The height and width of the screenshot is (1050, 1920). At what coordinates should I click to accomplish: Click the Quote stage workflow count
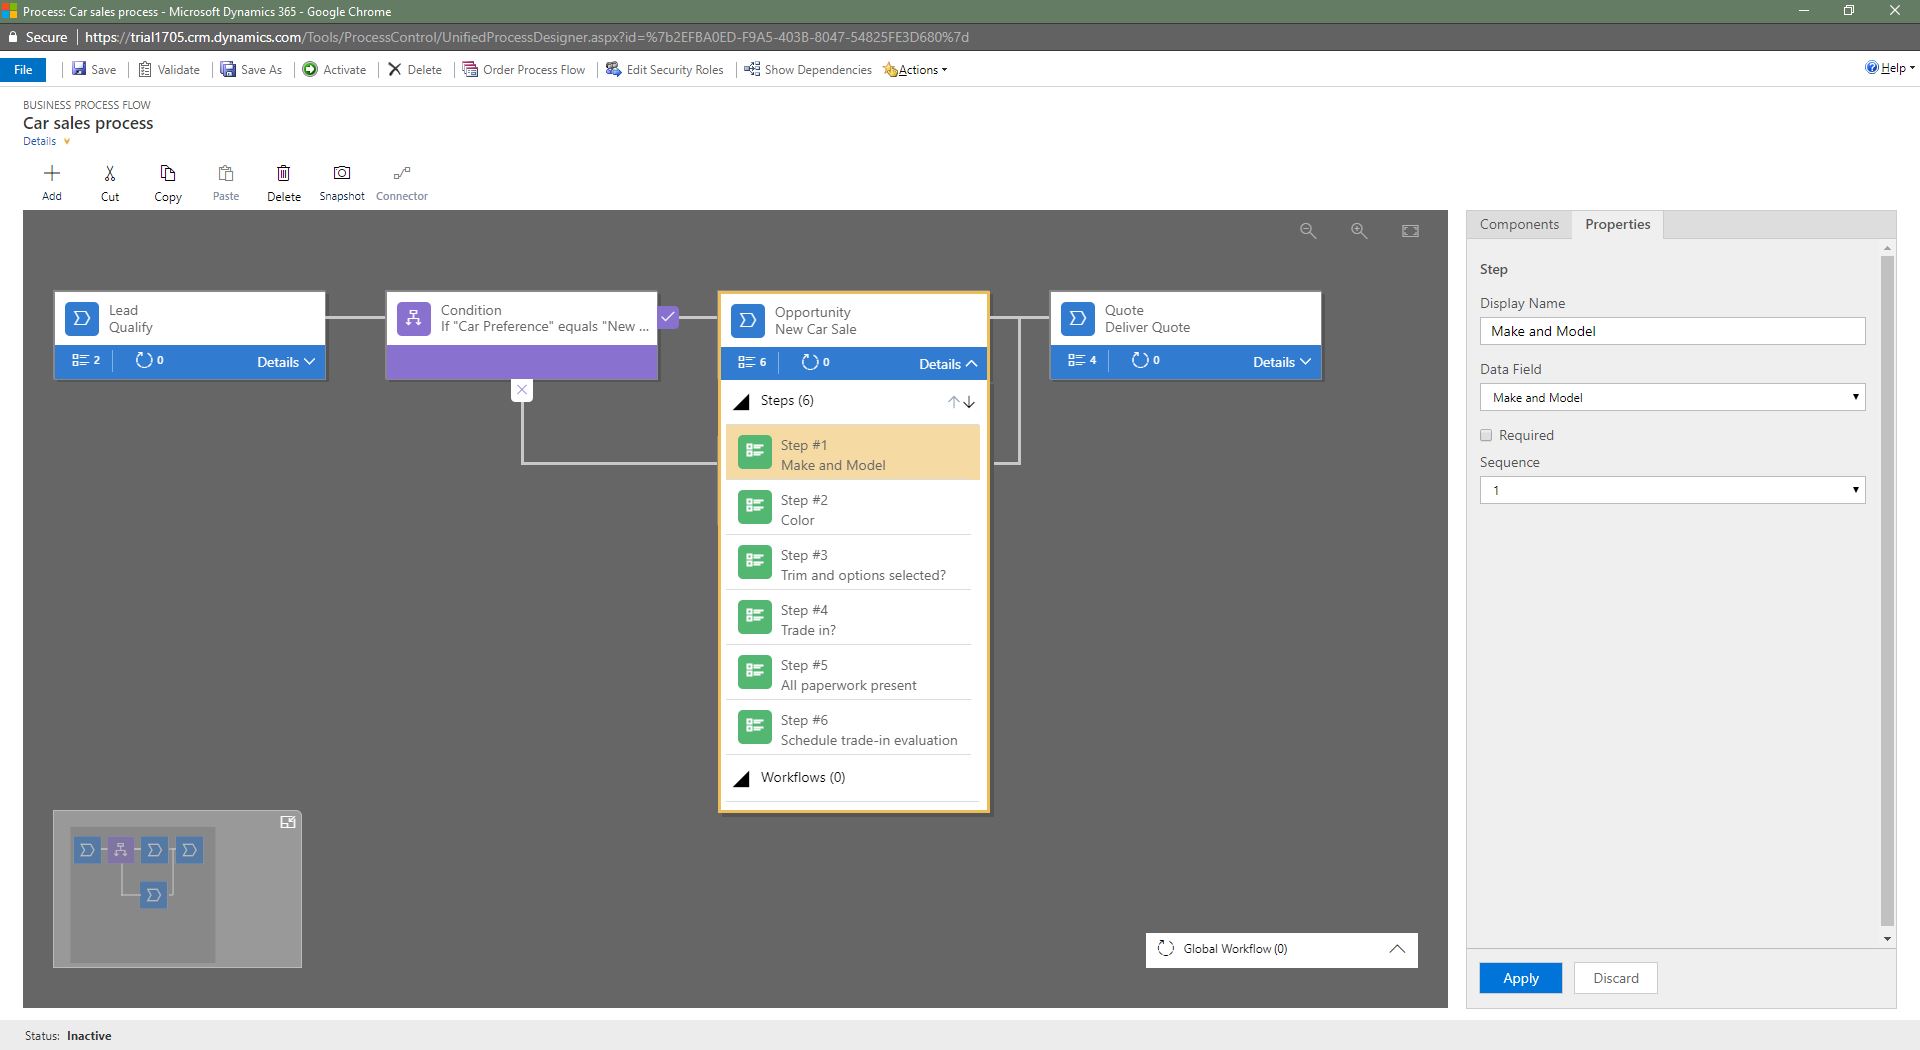(x=1145, y=360)
